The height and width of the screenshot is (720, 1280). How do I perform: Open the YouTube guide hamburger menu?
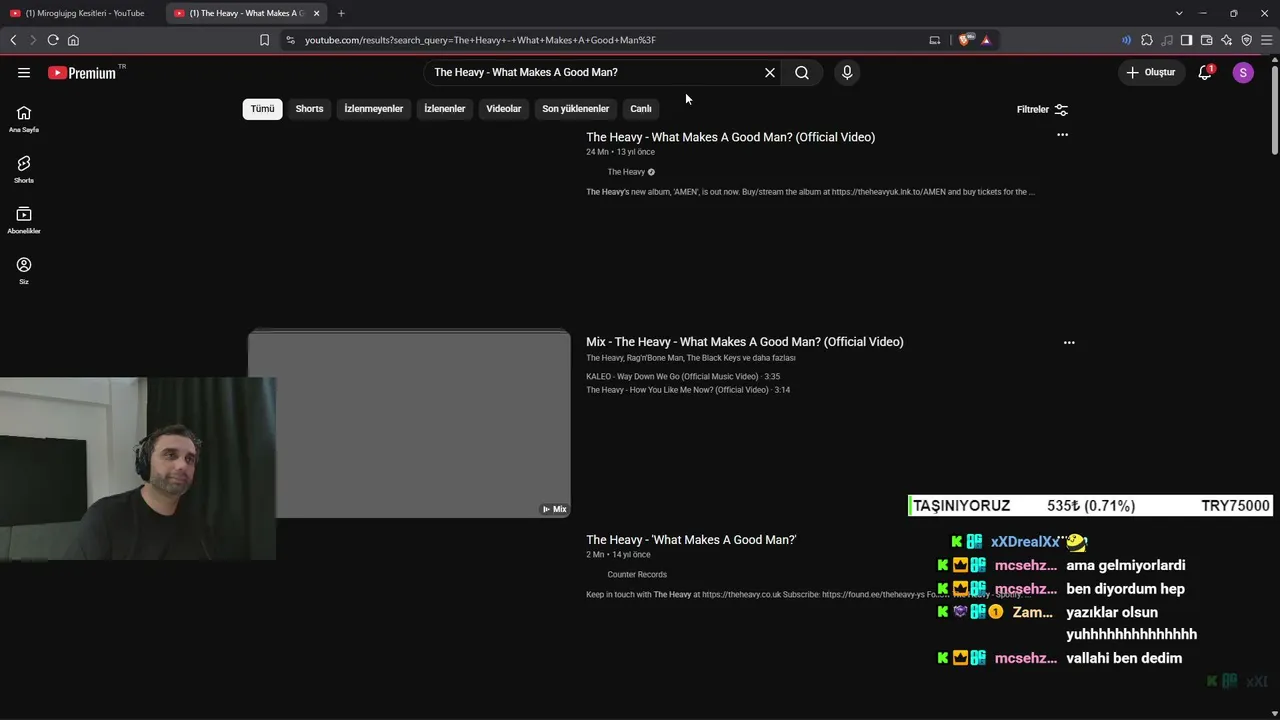tap(24, 73)
